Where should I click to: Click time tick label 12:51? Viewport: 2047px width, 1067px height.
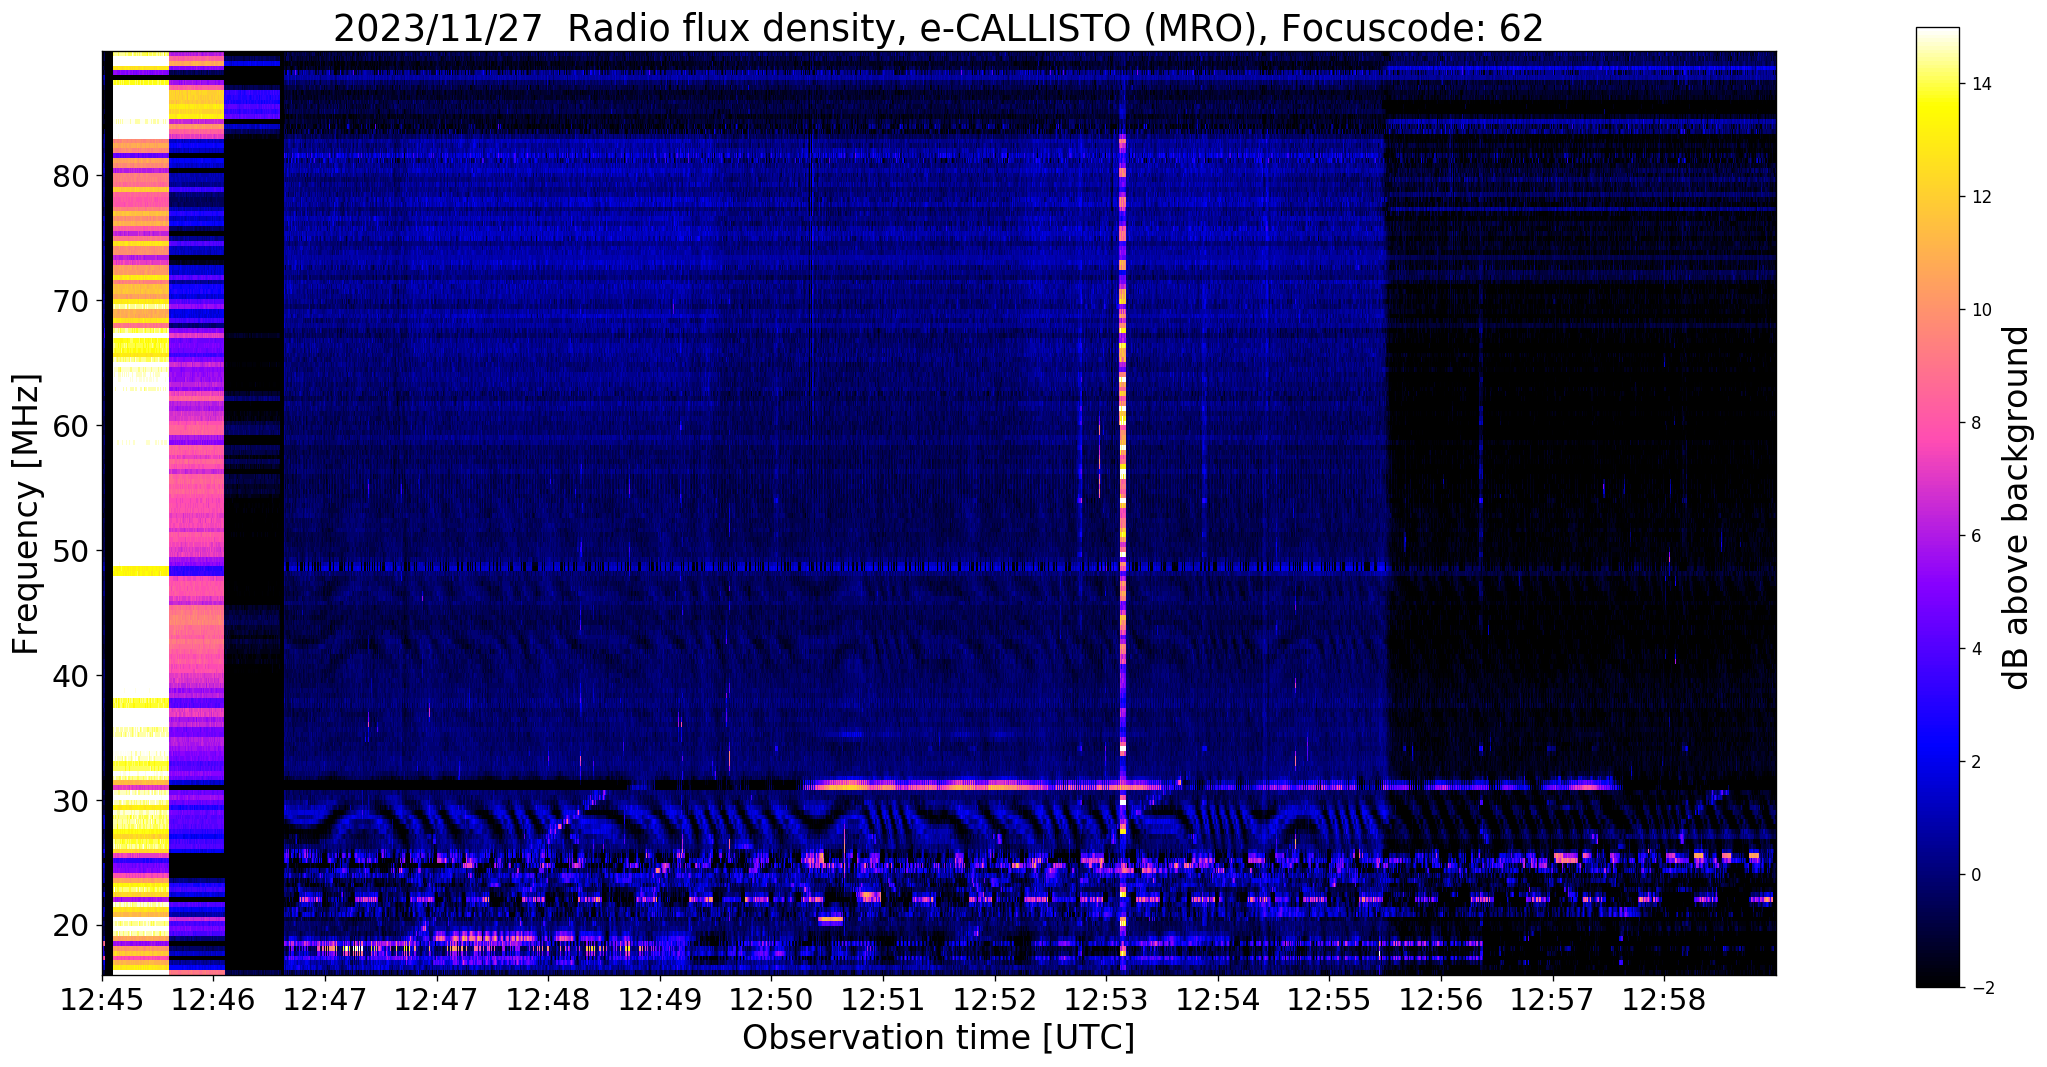point(883,999)
